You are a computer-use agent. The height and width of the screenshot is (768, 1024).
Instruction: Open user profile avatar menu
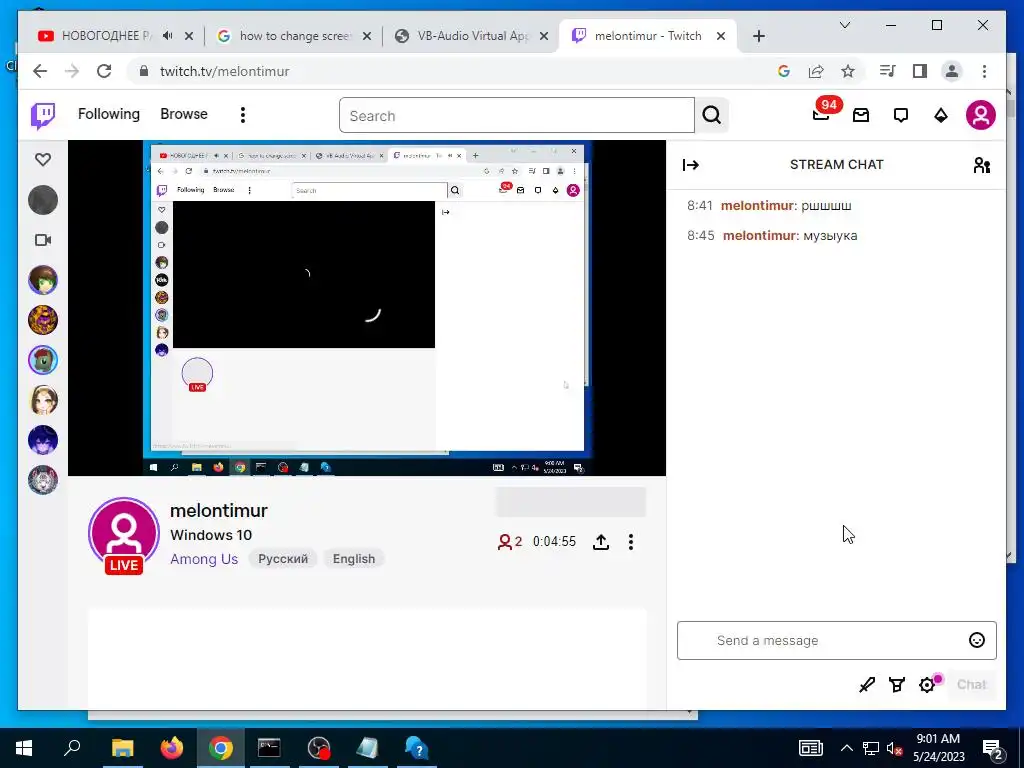pyautogui.click(x=980, y=116)
